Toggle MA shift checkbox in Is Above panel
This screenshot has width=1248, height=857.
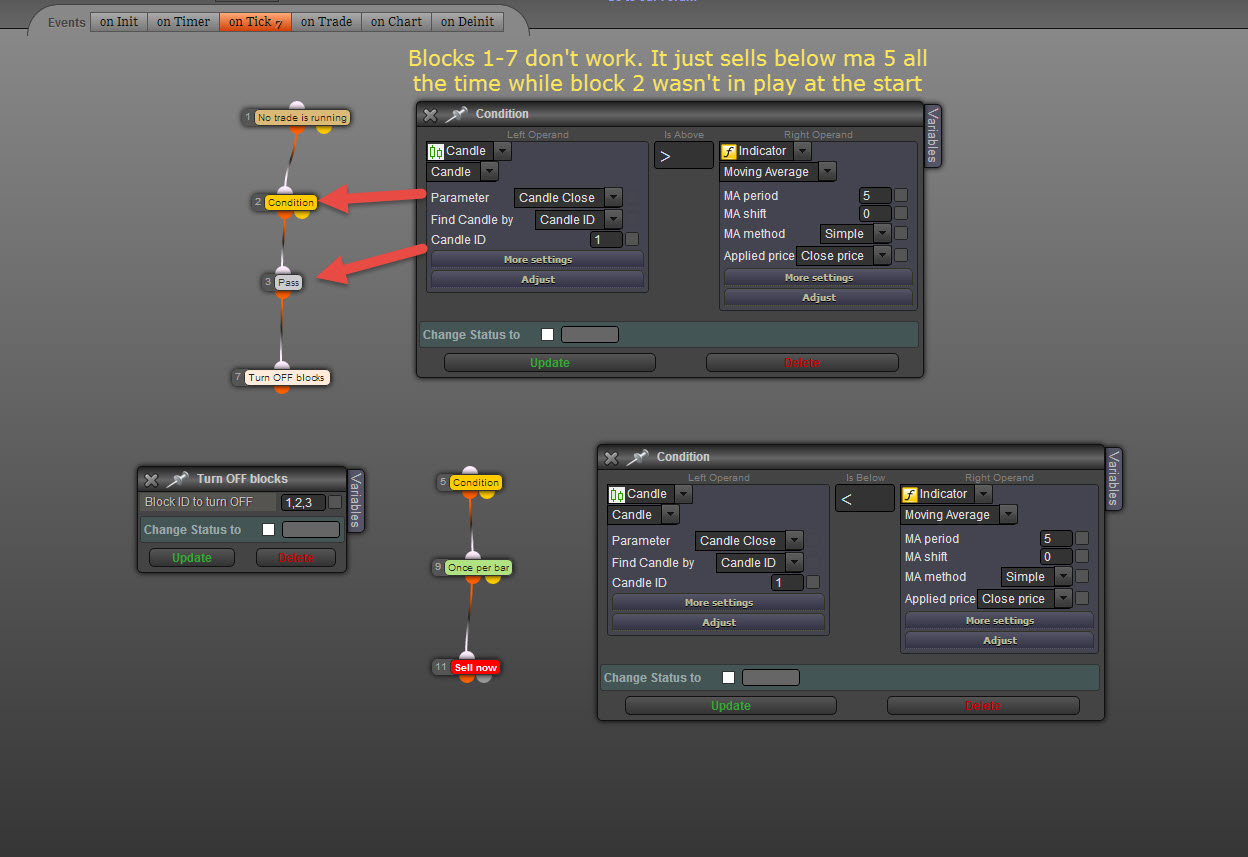coord(901,213)
